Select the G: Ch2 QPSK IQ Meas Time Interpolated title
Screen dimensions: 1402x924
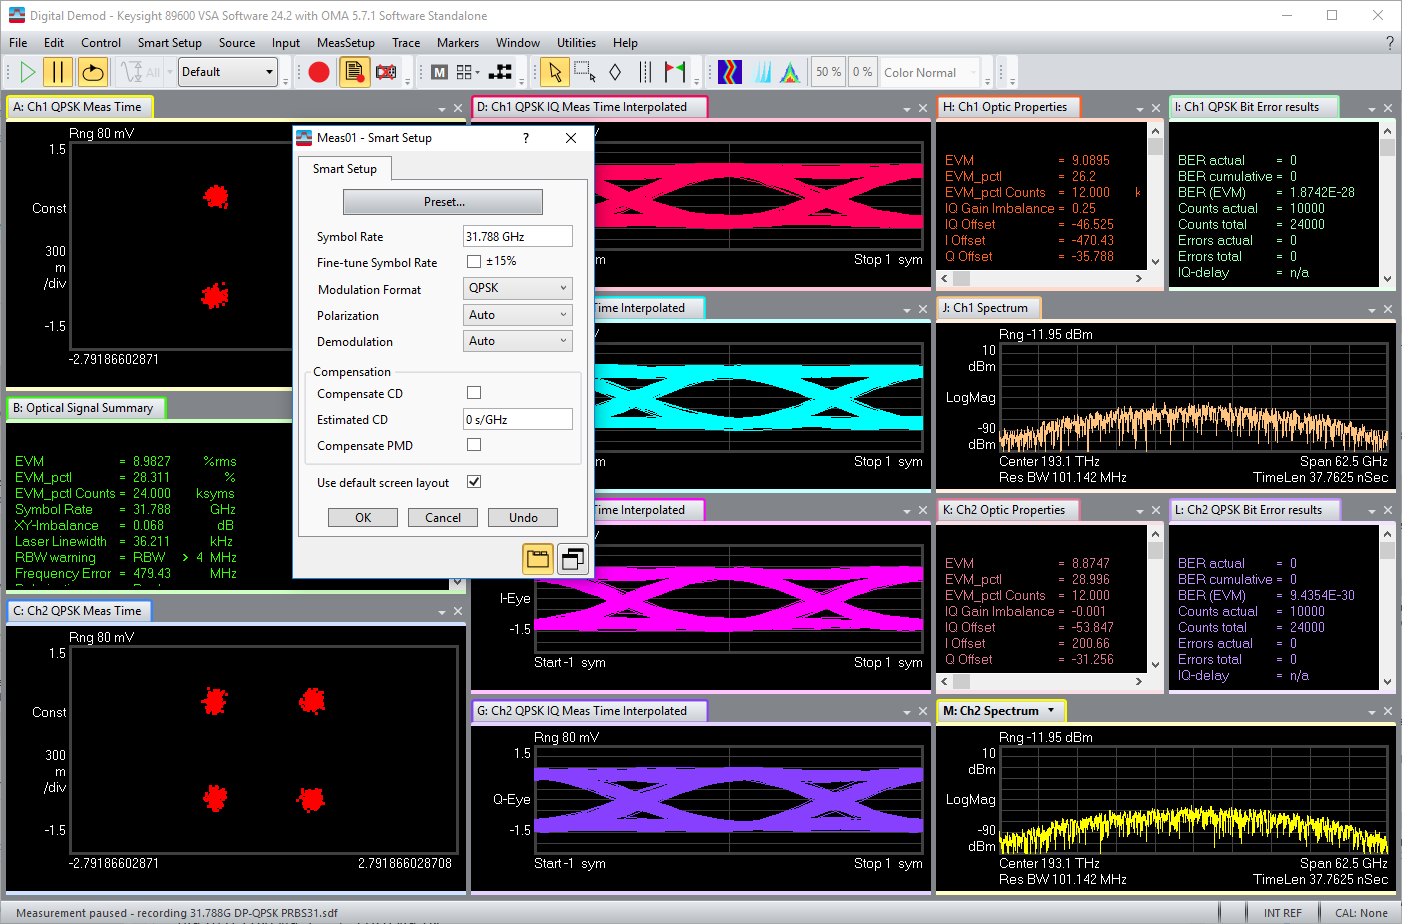[590, 711]
